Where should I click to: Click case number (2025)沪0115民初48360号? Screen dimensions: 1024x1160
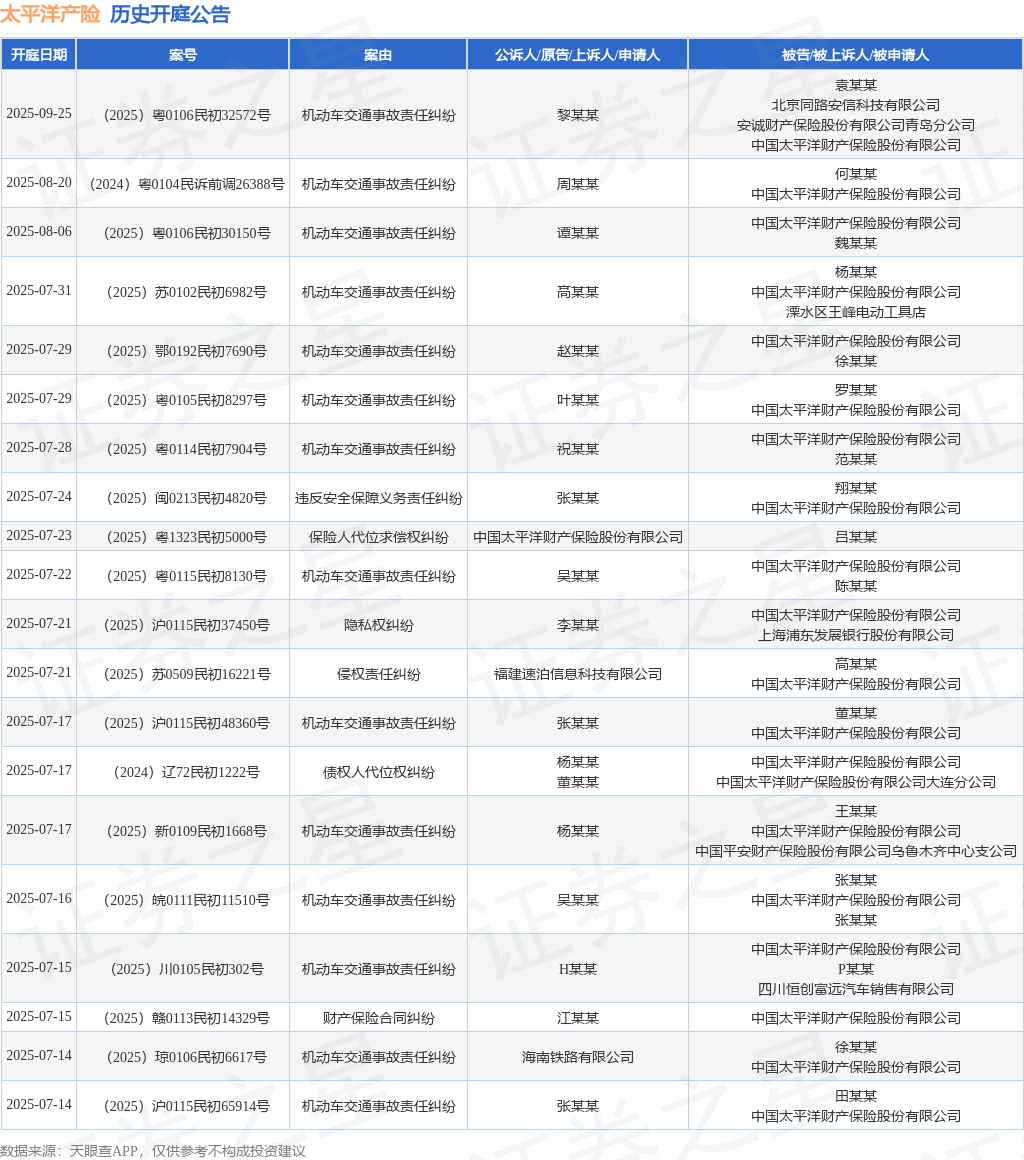(x=186, y=723)
